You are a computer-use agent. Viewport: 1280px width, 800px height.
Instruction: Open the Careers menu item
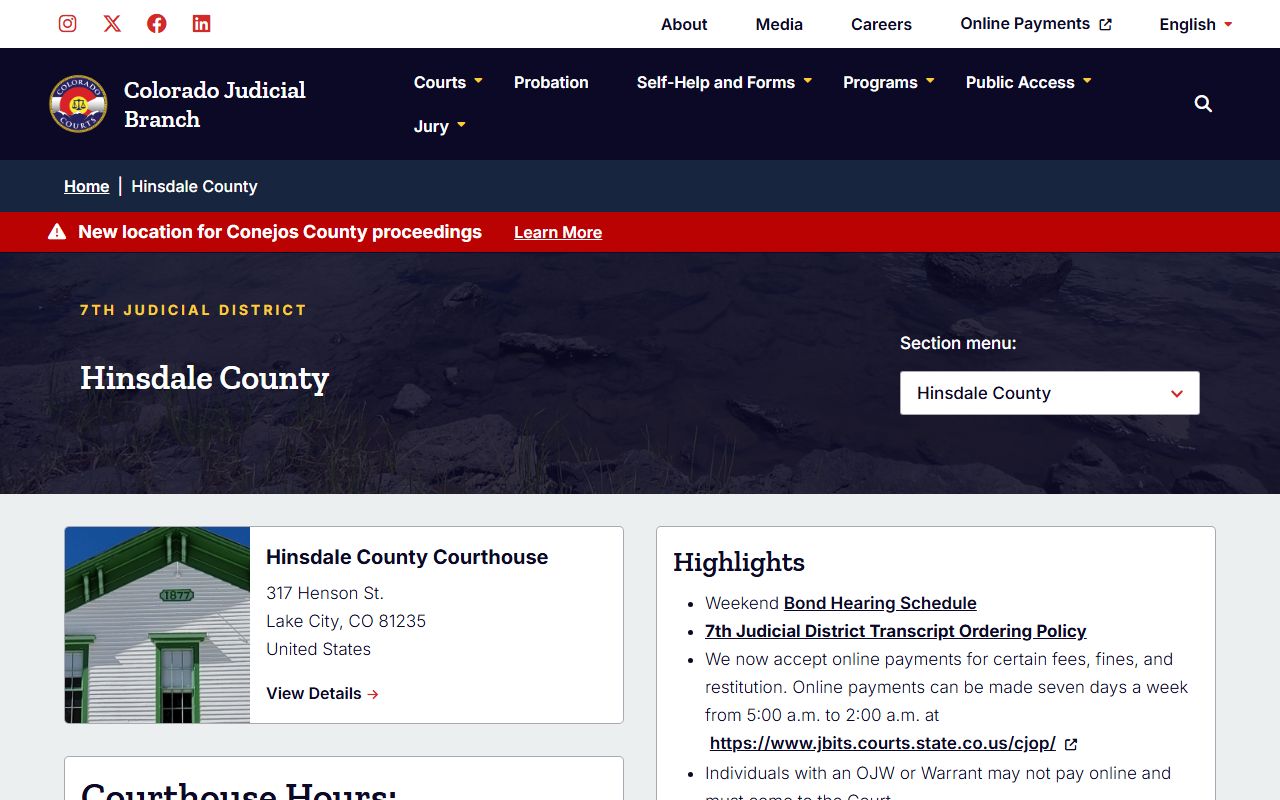click(x=881, y=24)
